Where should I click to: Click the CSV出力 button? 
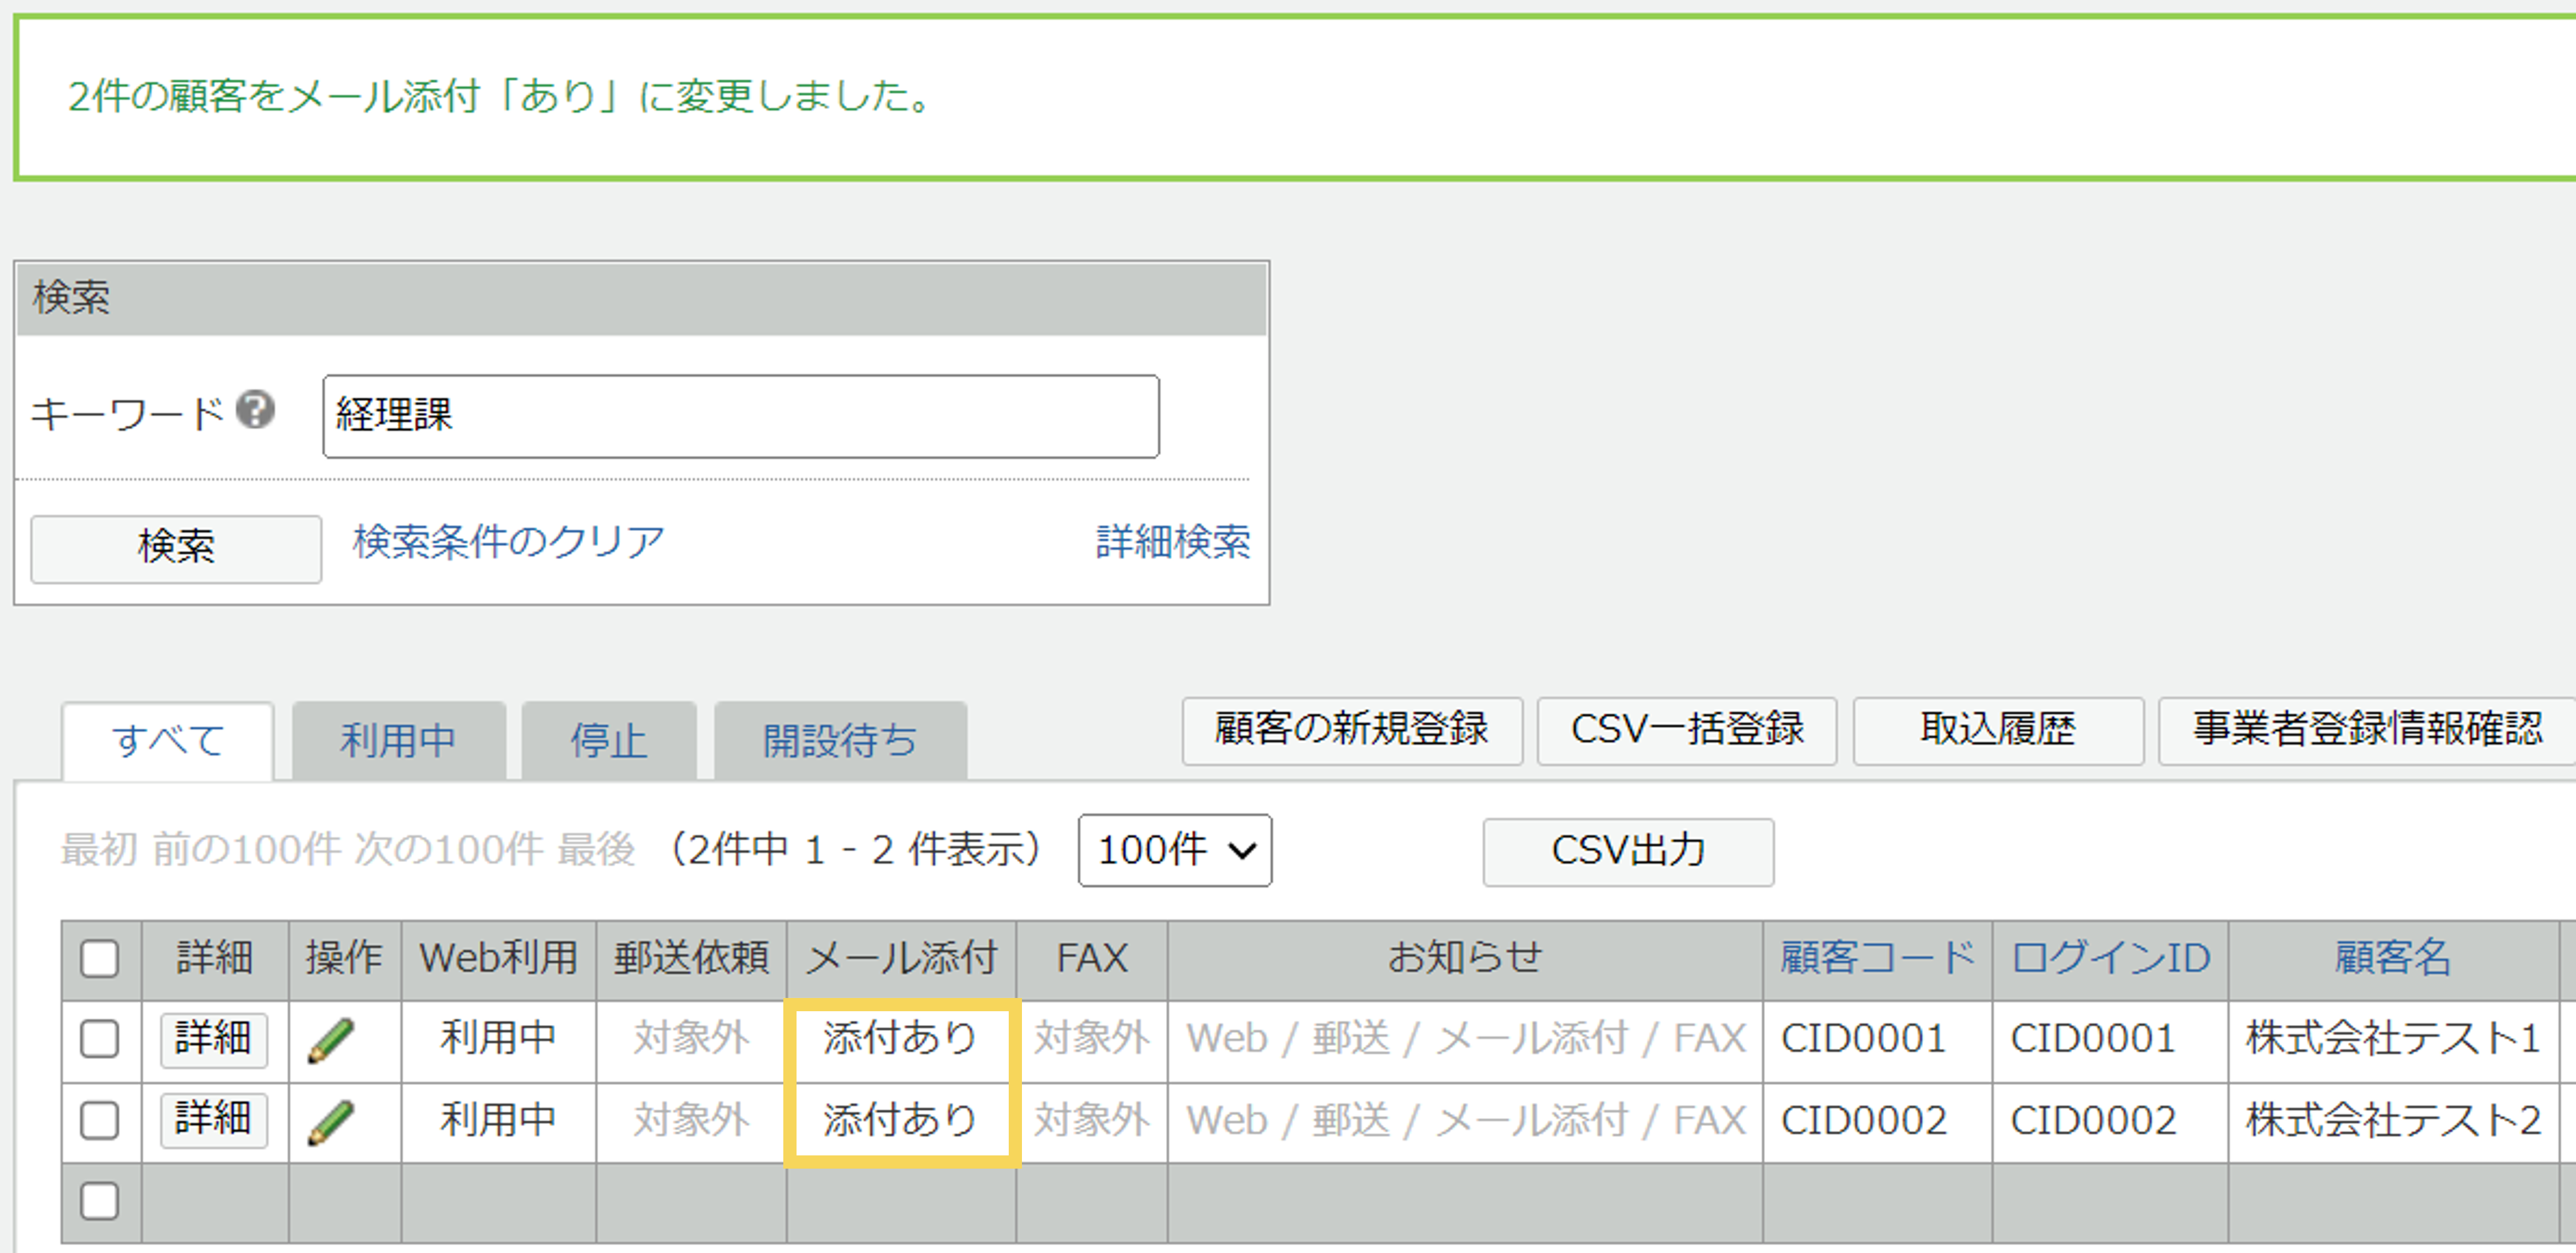click(1627, 851)
